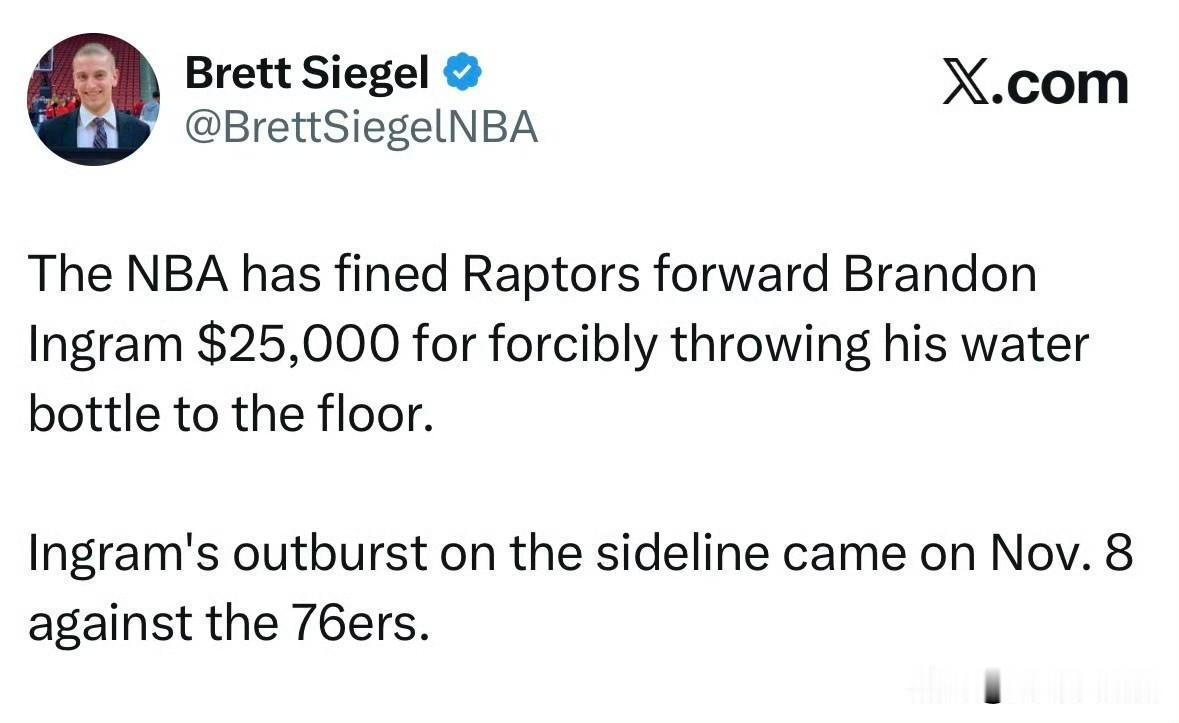Click the Brett Siegel display name

coord(308,72)
